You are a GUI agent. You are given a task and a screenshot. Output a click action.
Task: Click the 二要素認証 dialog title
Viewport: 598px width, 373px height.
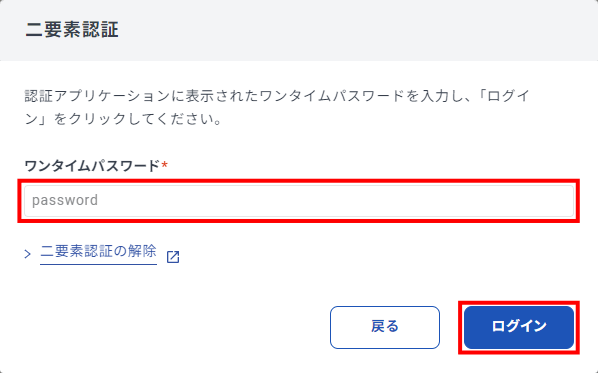72,29
